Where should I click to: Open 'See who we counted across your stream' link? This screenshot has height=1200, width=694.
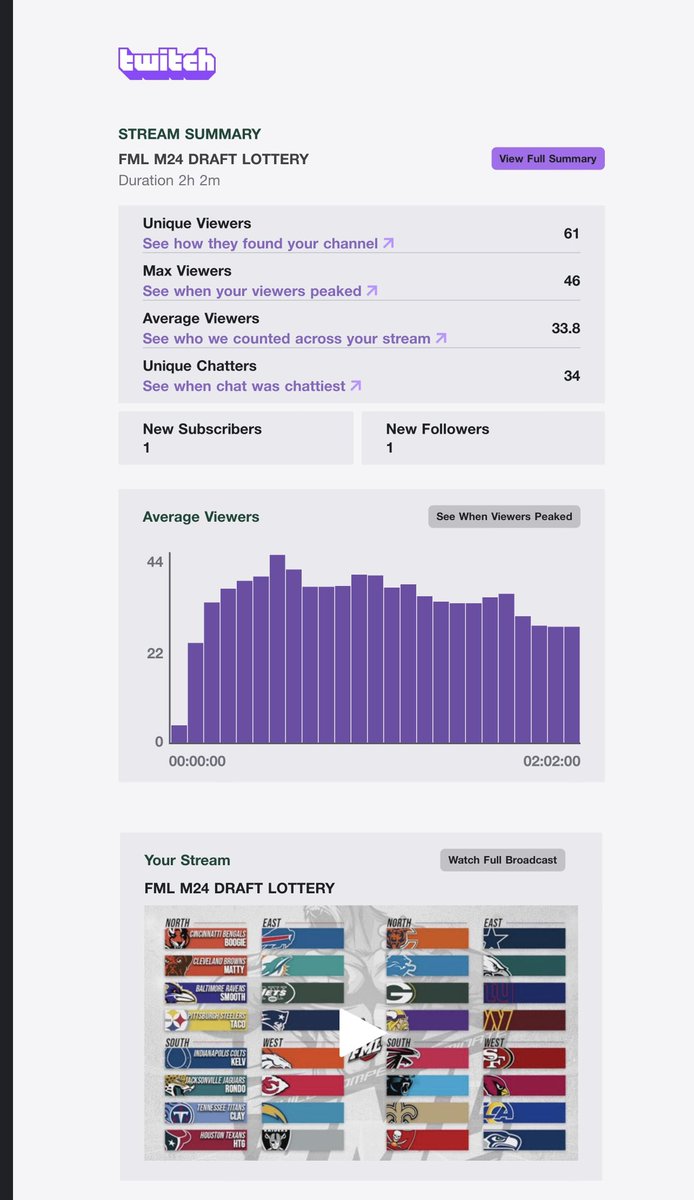coord(295,338)
